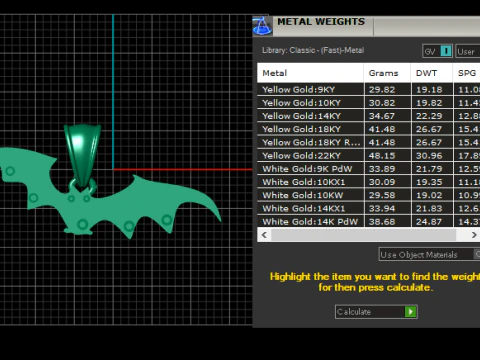Screen dimensions: 480x360
Task: Sort by the Grams column header
Action: point(387,73)
